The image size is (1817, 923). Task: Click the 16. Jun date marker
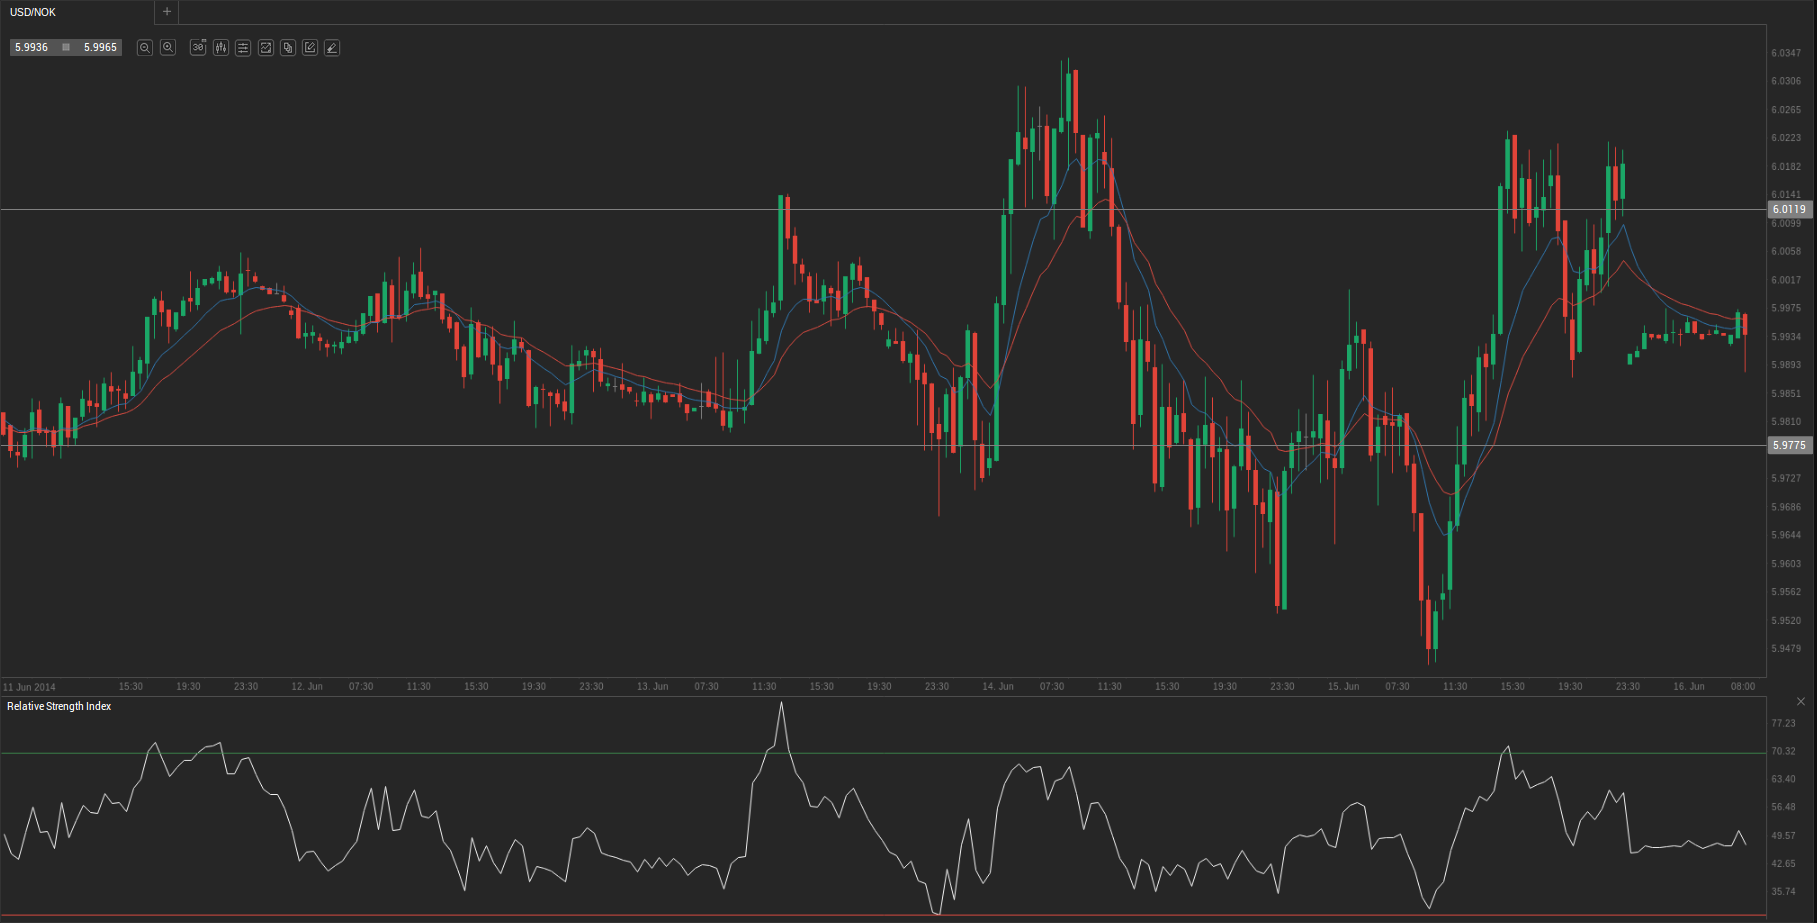[1689, 687]
